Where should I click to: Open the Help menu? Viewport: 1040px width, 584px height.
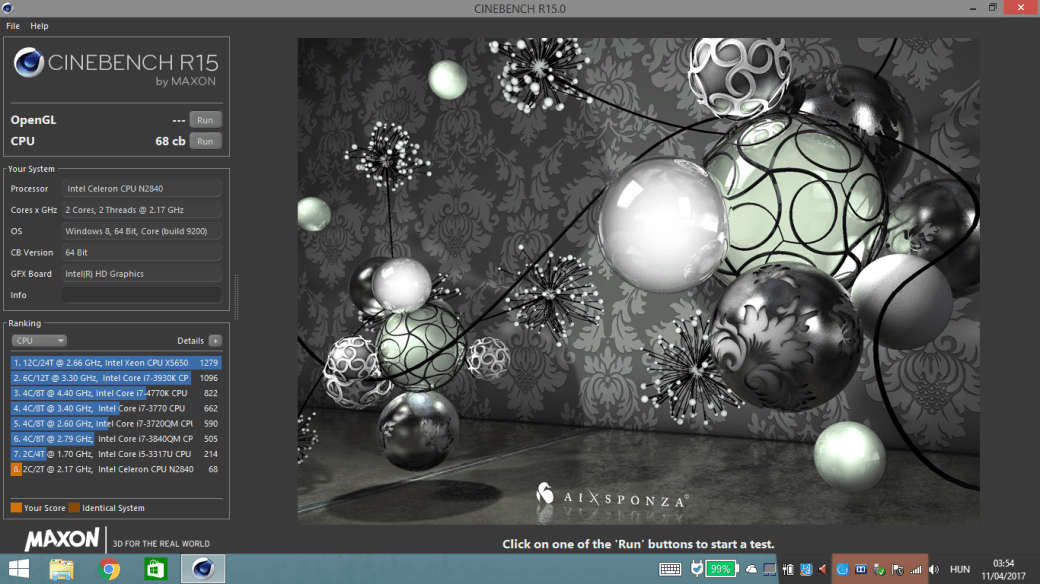click(x=39, y=26)
